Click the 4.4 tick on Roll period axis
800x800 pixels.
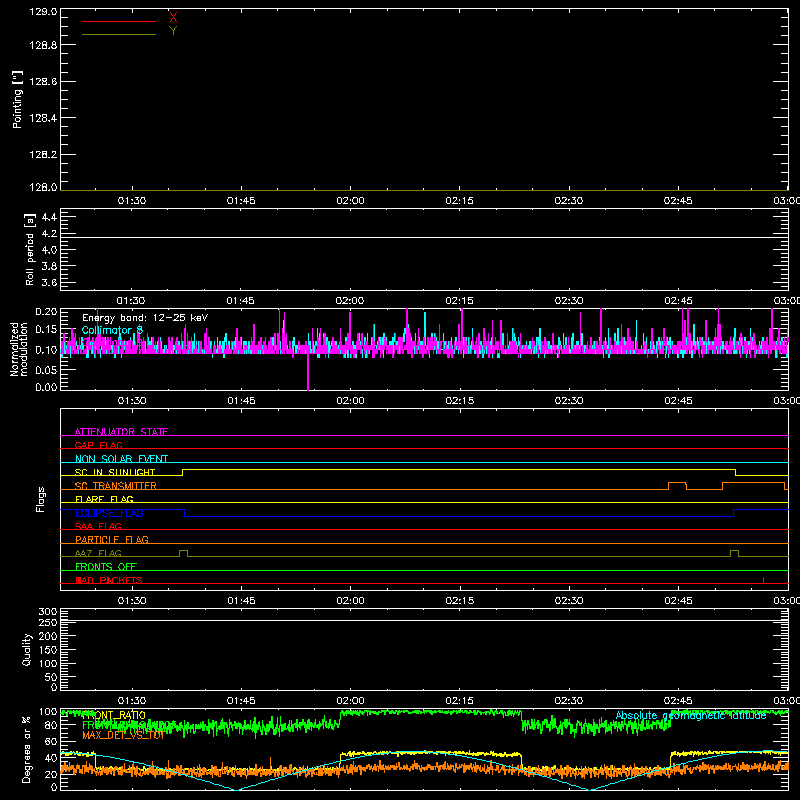click(x=49, y=217)
